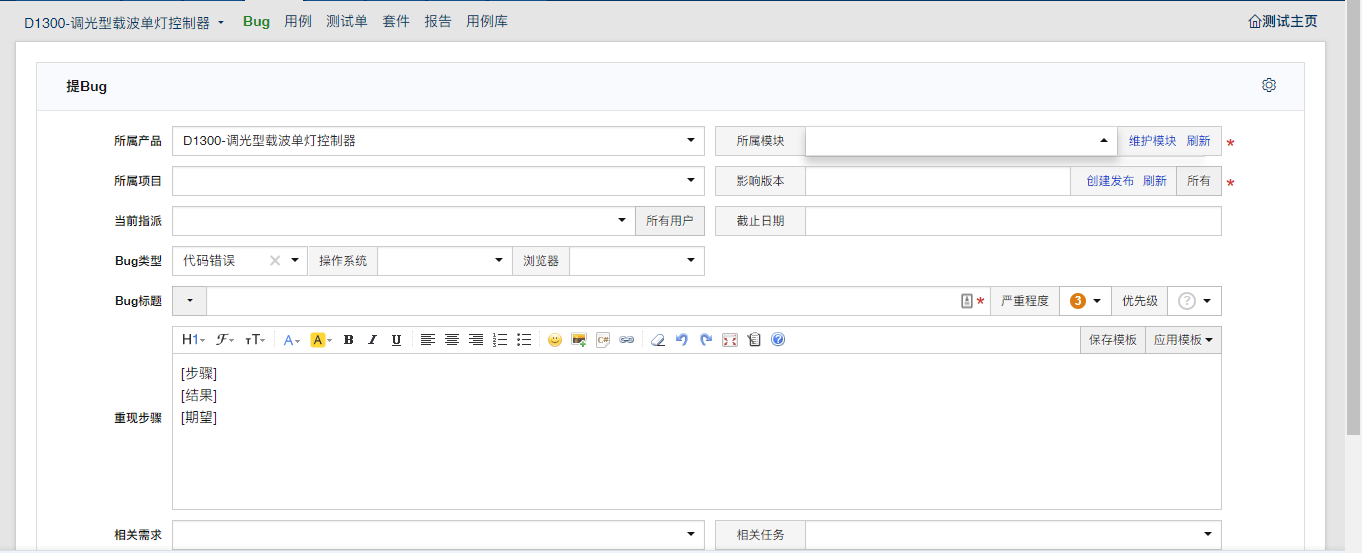Click 所有用户 button

coord(670,221)
